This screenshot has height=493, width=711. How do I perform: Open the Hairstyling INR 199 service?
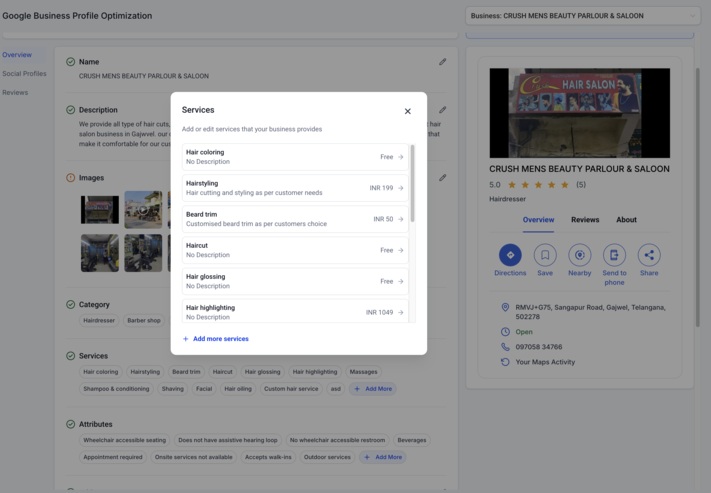pyautogui.click(x=294, y=188)
